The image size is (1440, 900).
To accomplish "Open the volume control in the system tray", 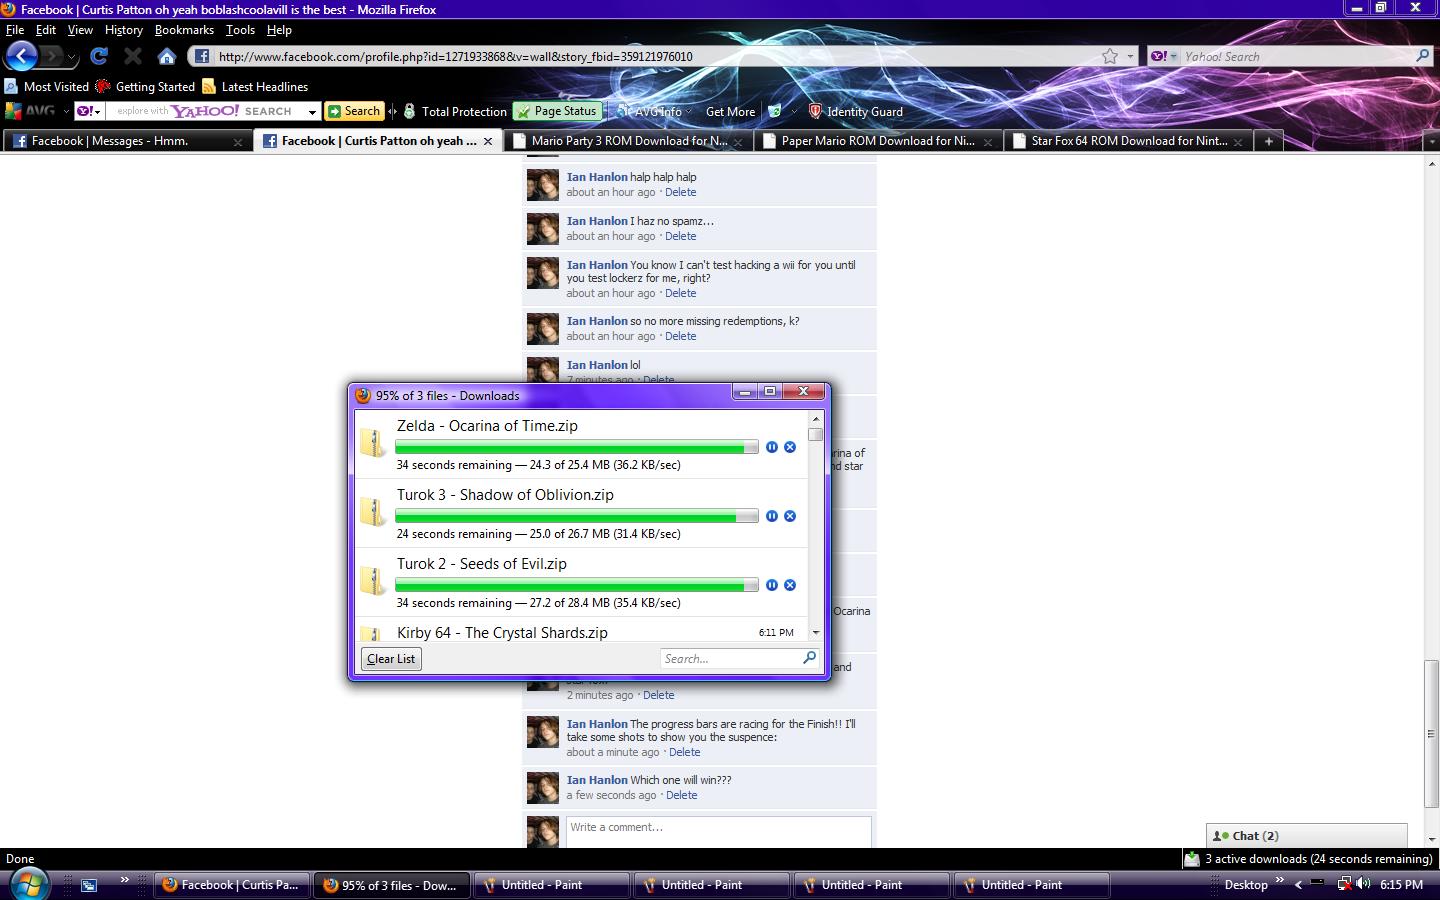I will click(1363, 884).
